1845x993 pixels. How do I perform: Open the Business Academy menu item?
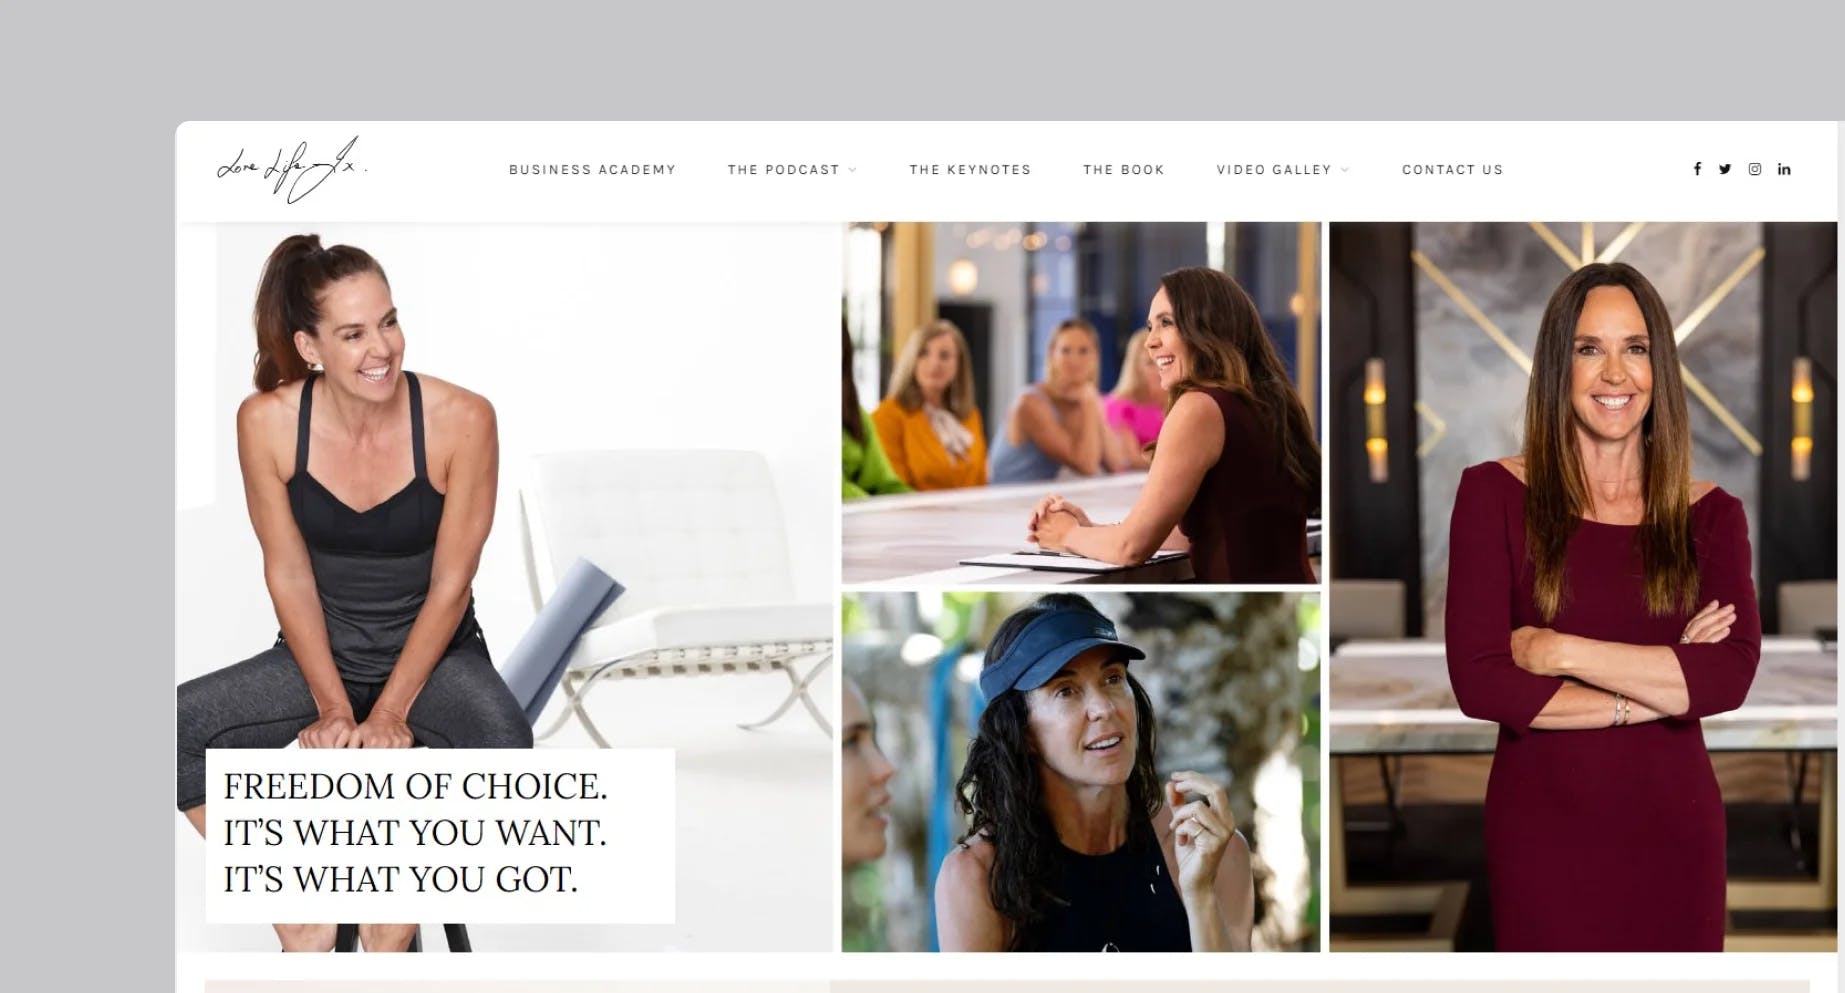coord(592,170)
